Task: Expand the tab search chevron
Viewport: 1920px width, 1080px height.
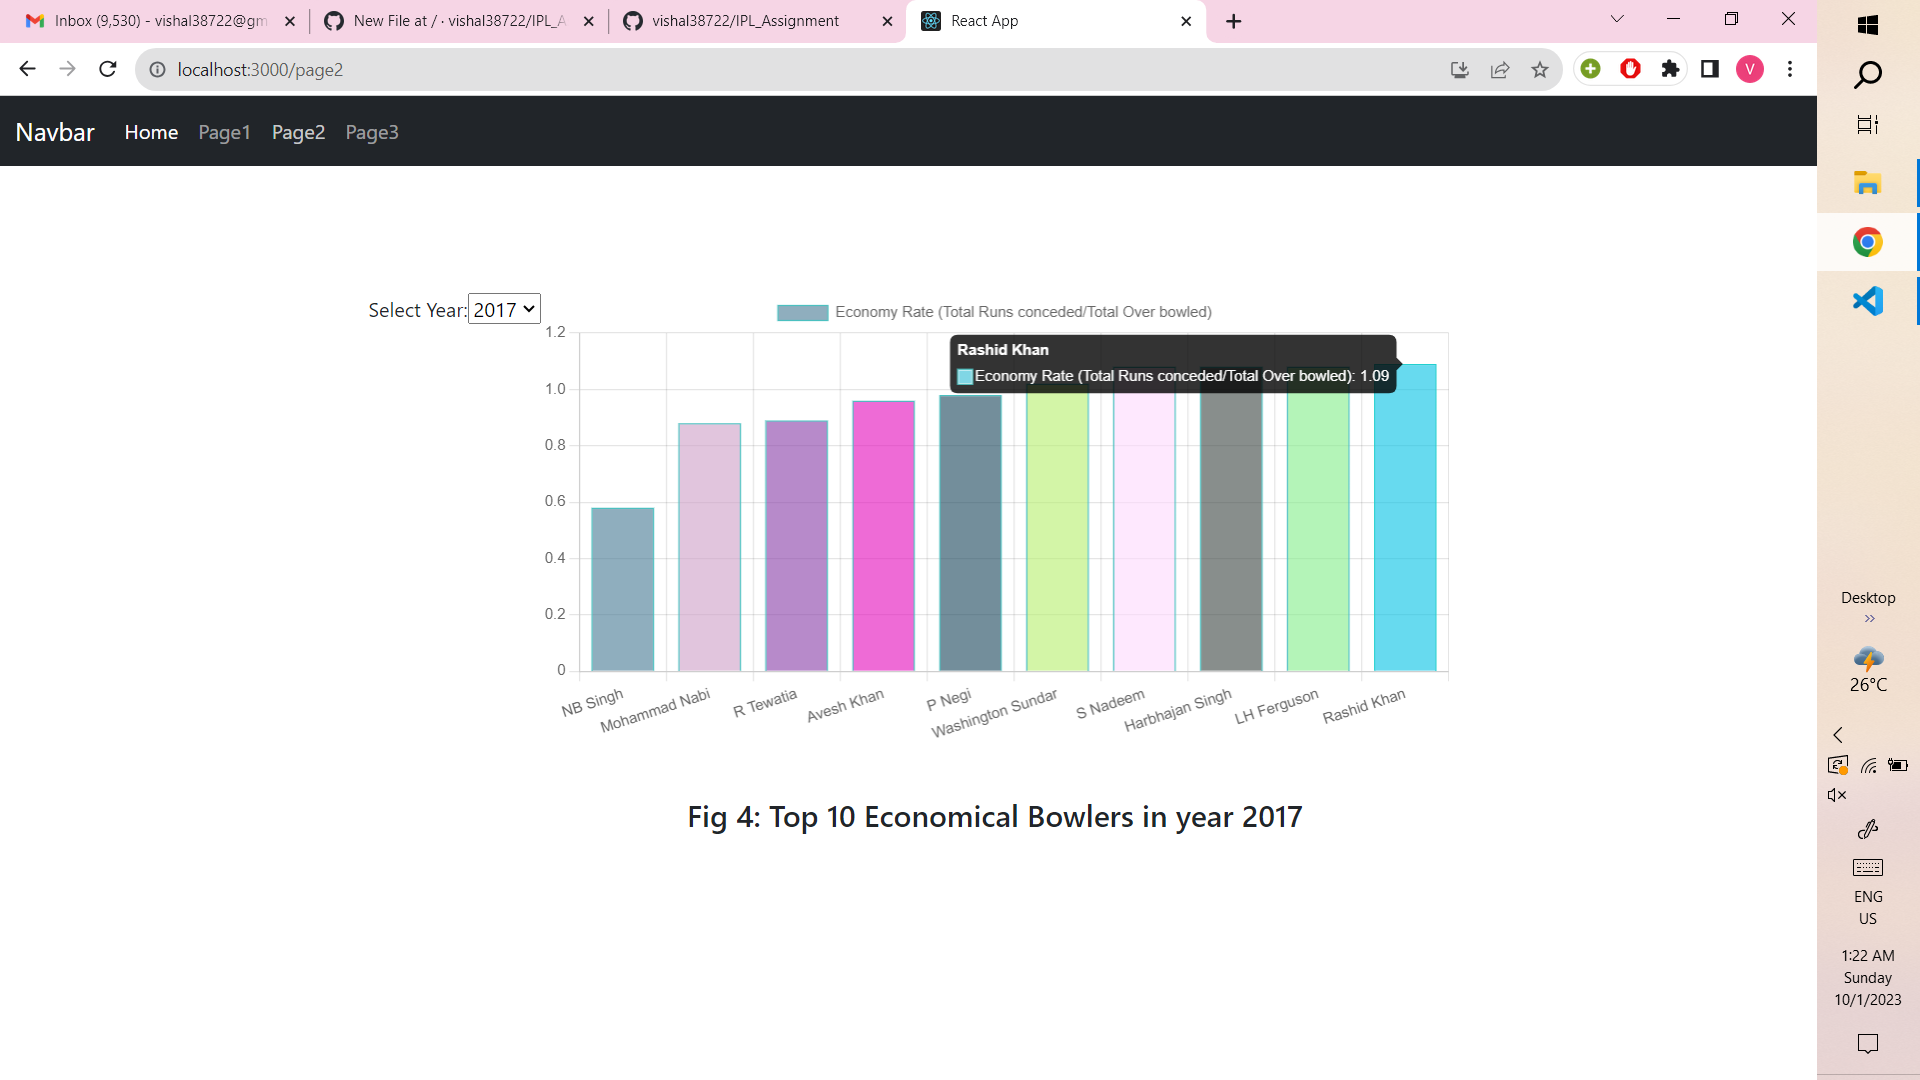Action: click(1617, 20)
